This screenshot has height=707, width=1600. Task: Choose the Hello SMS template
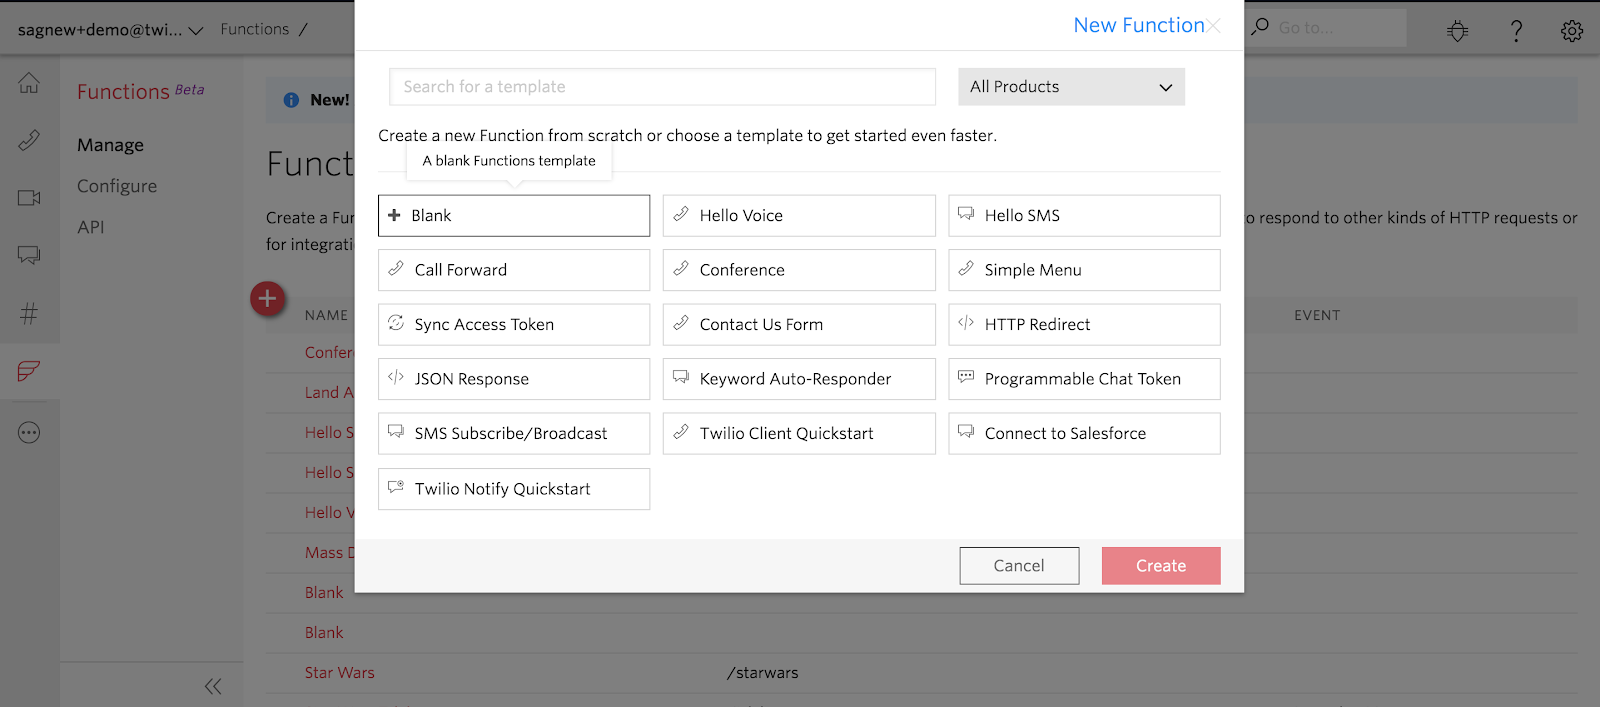click(x=1084, y=215)
